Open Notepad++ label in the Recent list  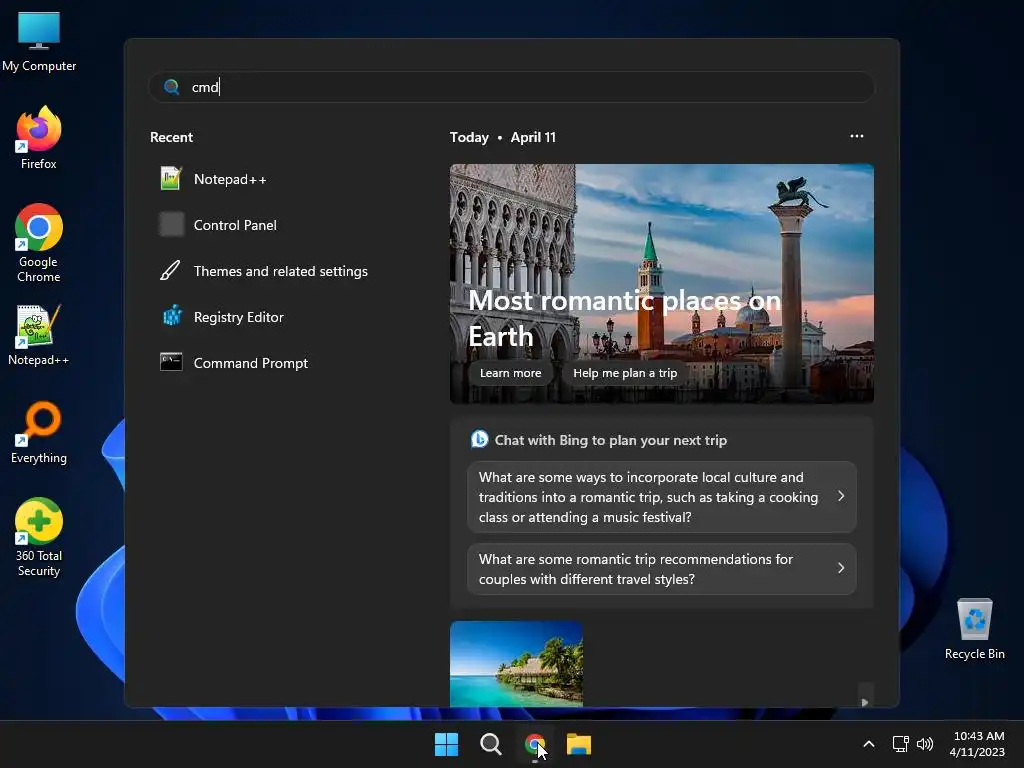coord(230,179)
